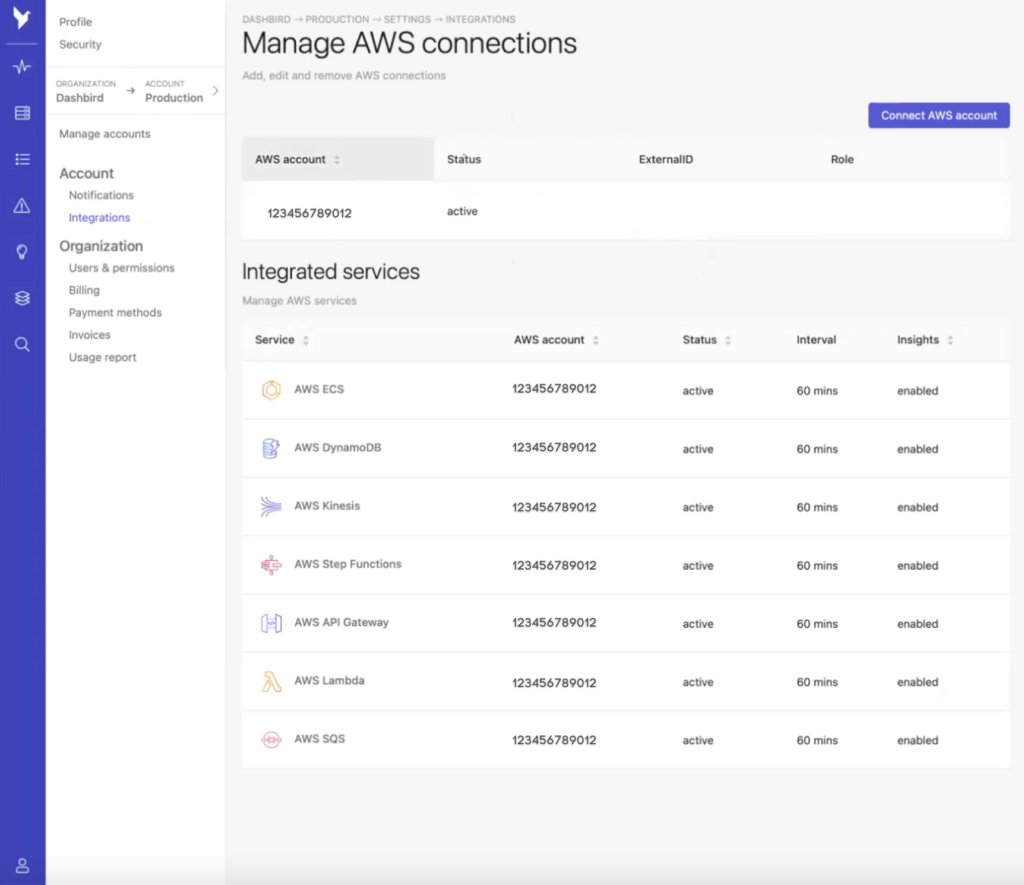Click the AWS API Gateway service icon
The image size is (1024, 885).
(x=271, y=623)
